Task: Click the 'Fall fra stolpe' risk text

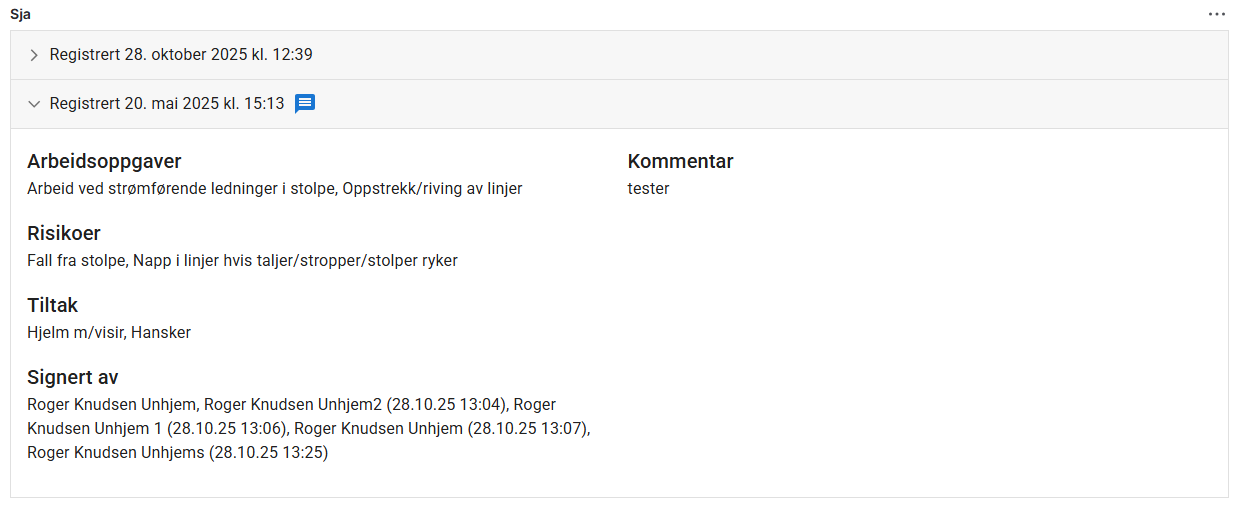Action: (76, 260)
